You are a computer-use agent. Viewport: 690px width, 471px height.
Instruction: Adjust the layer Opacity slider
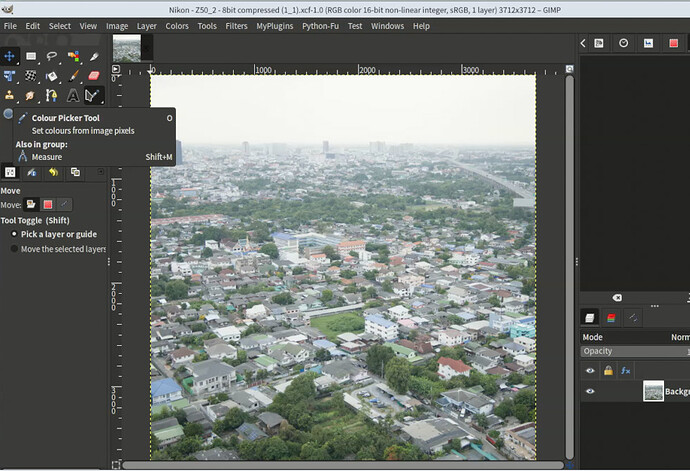click(x=635, y=351)
